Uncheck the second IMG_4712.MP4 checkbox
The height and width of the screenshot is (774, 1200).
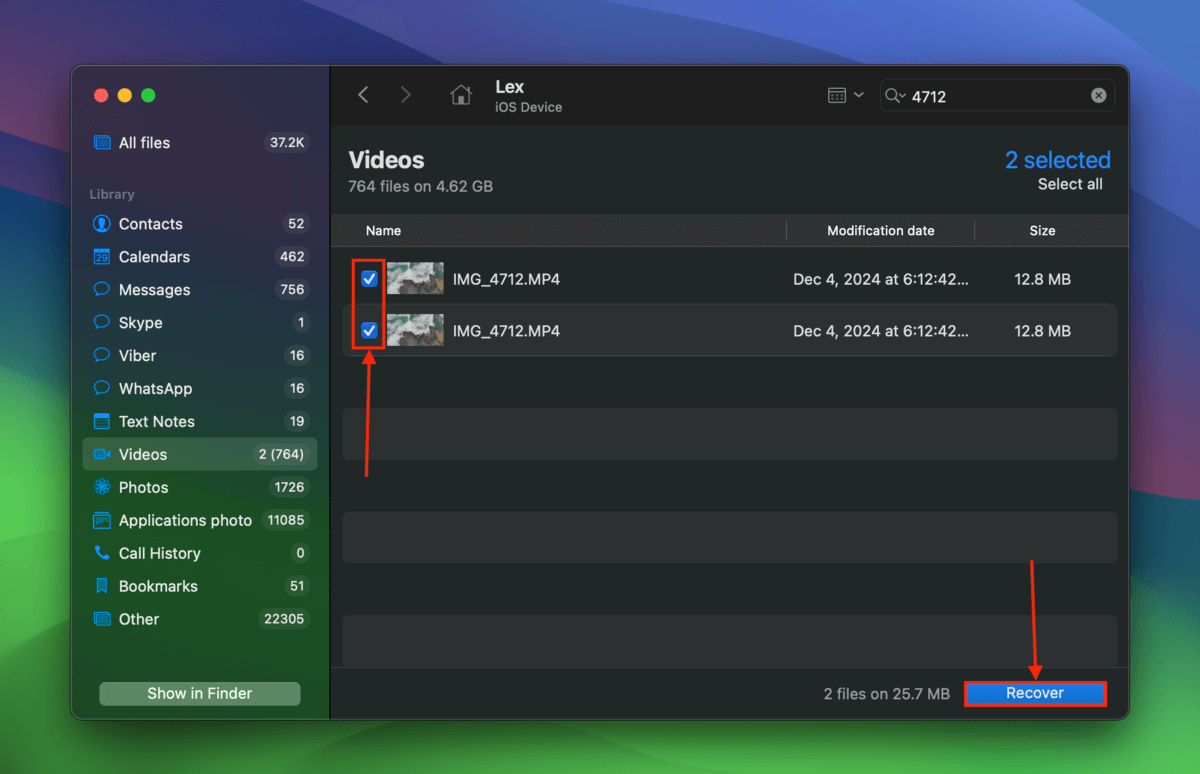tap(369, 331)
